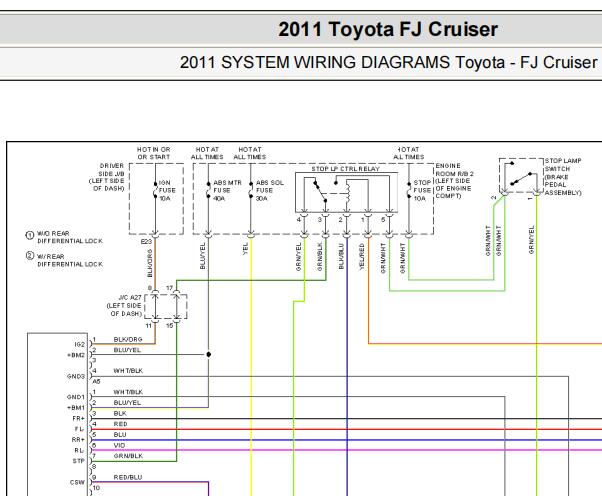Click the '2011 Toyota FJ Cruiser' title
Viewport: 602px width, 496px height.
(388, 30)
